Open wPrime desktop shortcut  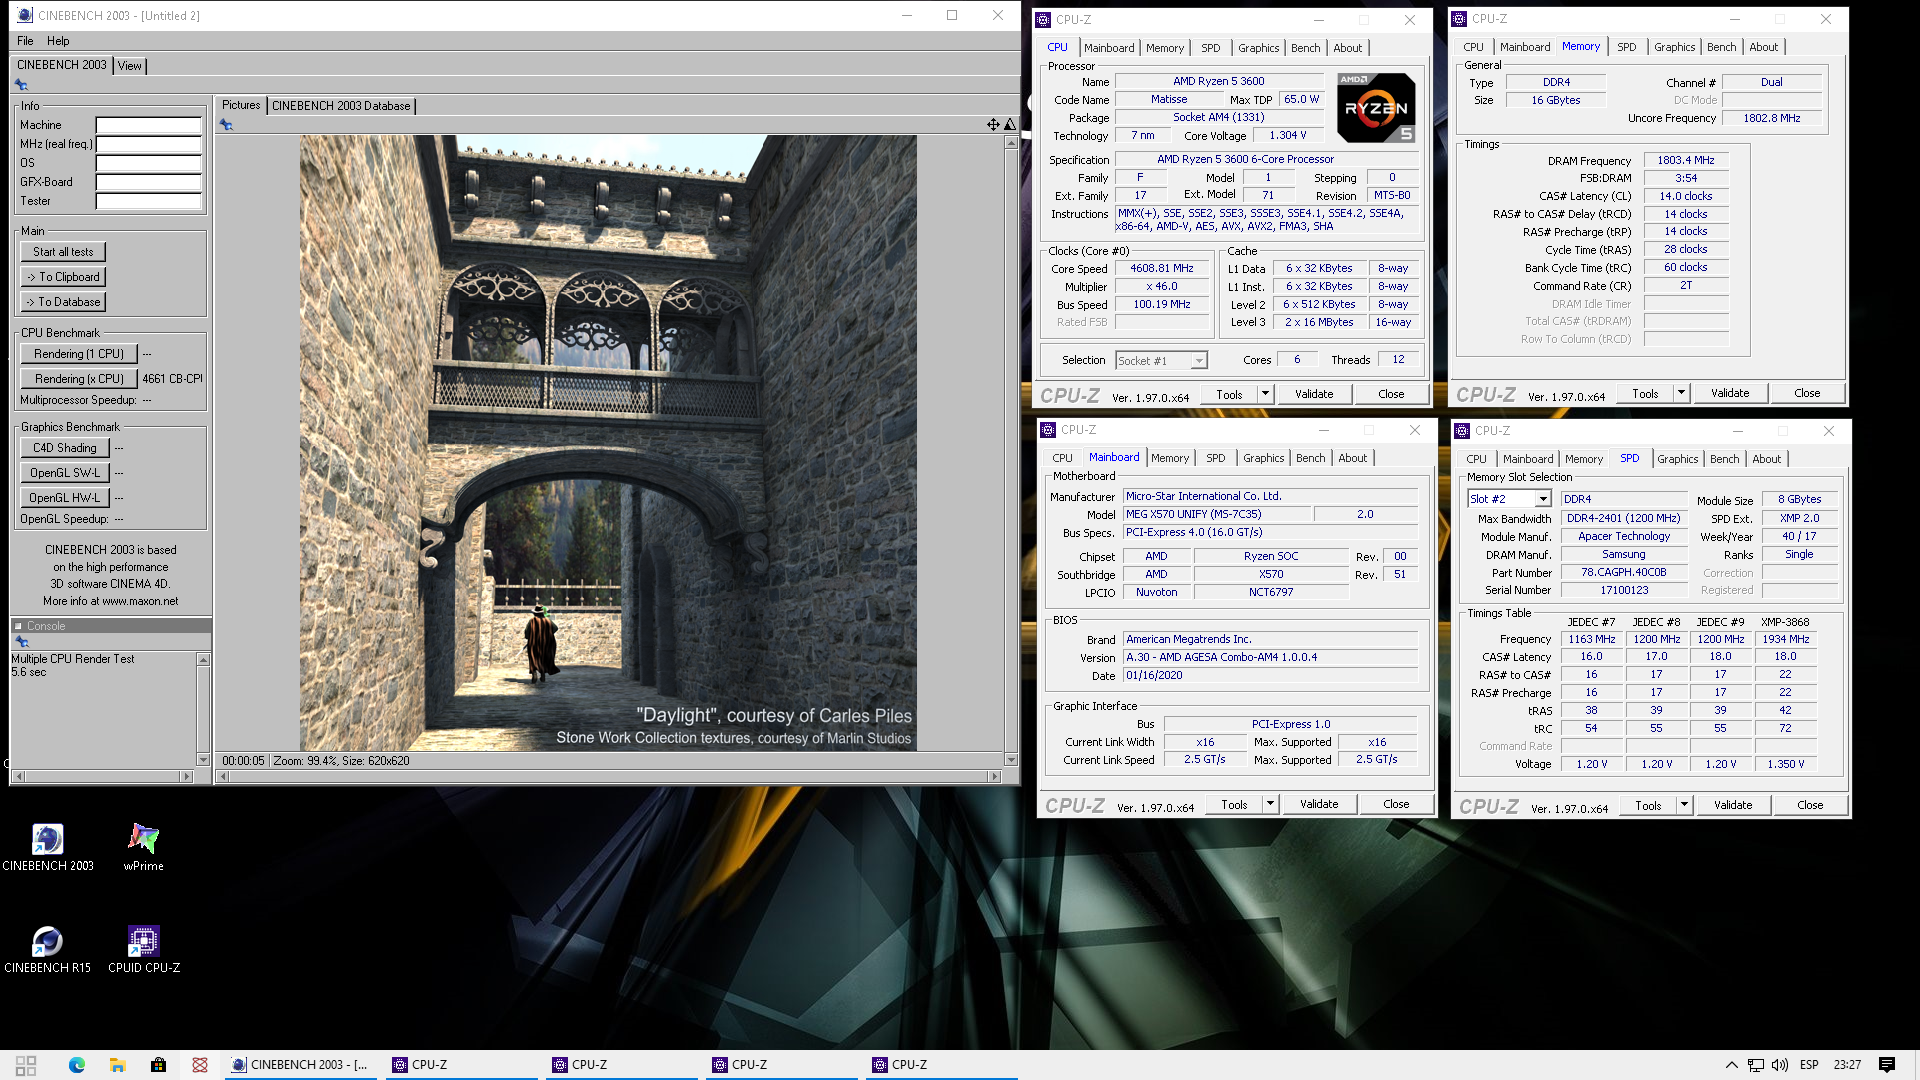(x=143, y=846)
